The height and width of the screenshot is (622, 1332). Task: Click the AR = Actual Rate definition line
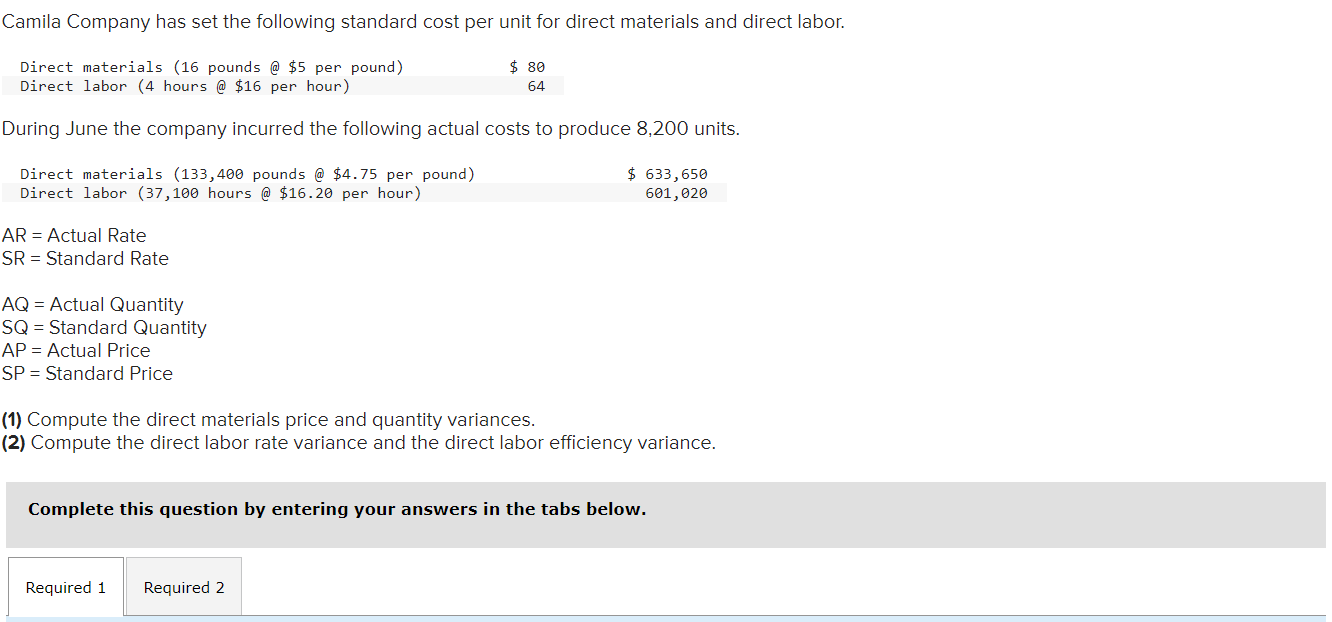click(x=74, y=235)
